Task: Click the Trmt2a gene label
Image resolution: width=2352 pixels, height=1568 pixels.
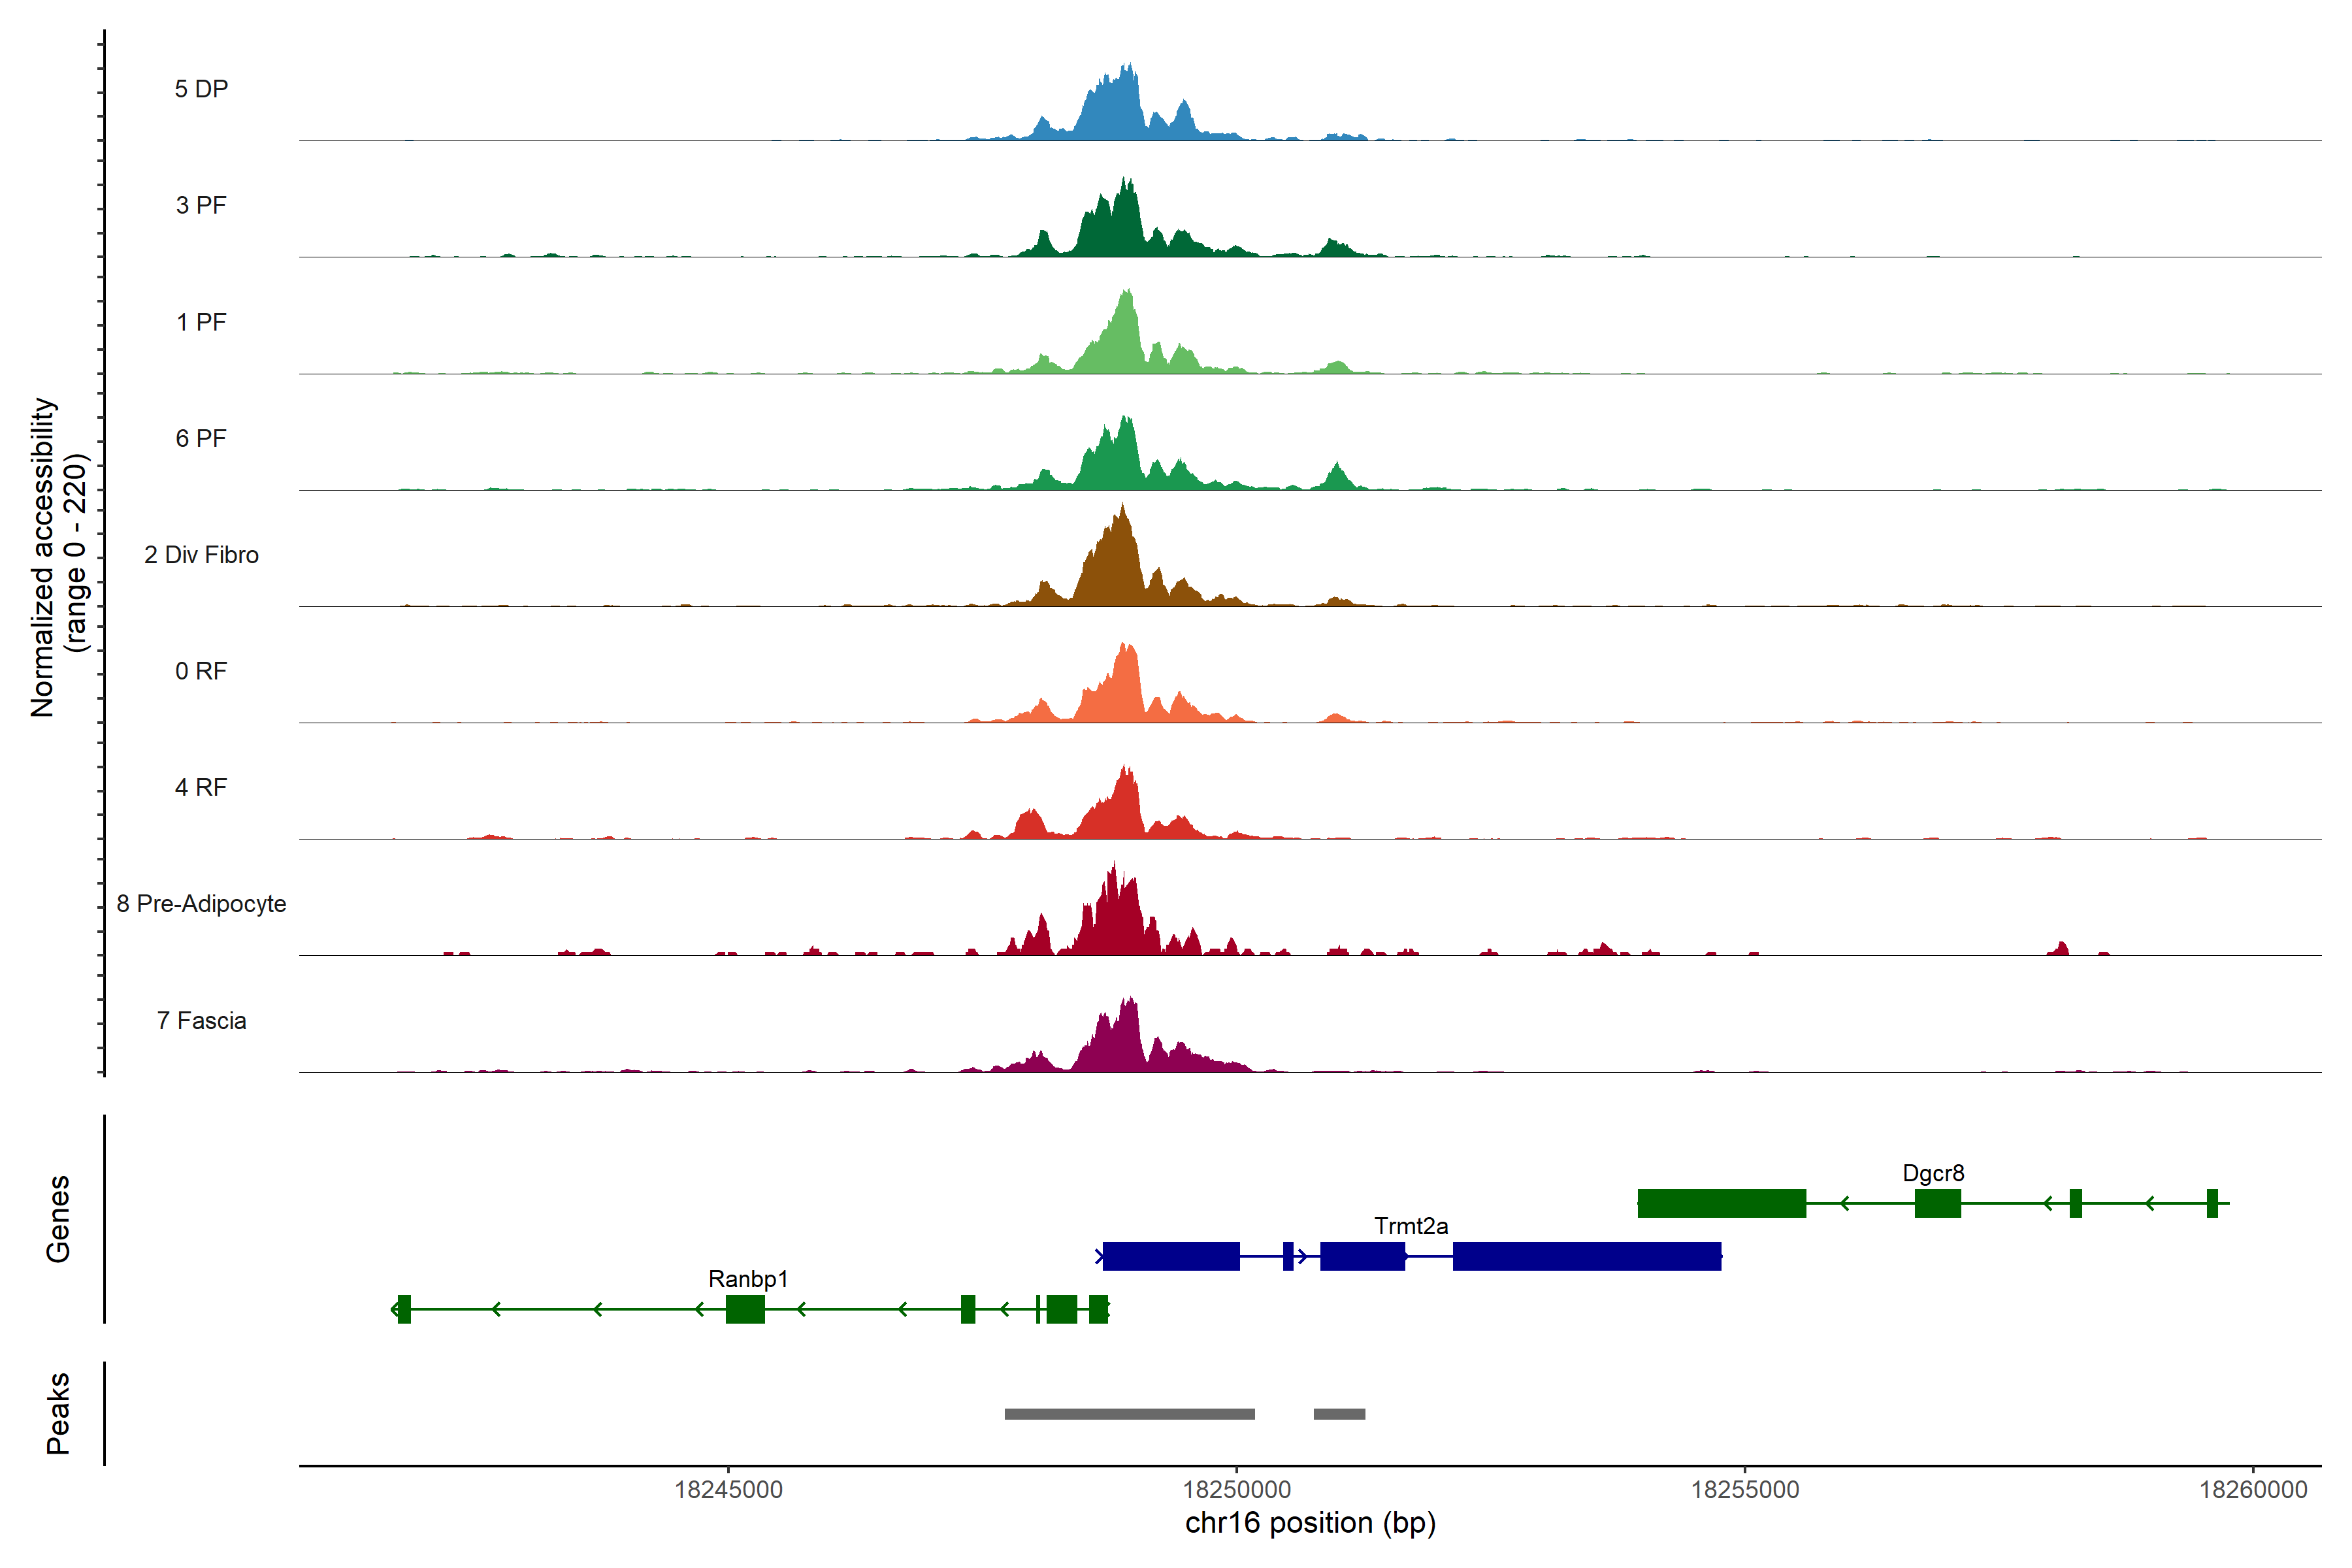Action: (x=1410, y=1226)
